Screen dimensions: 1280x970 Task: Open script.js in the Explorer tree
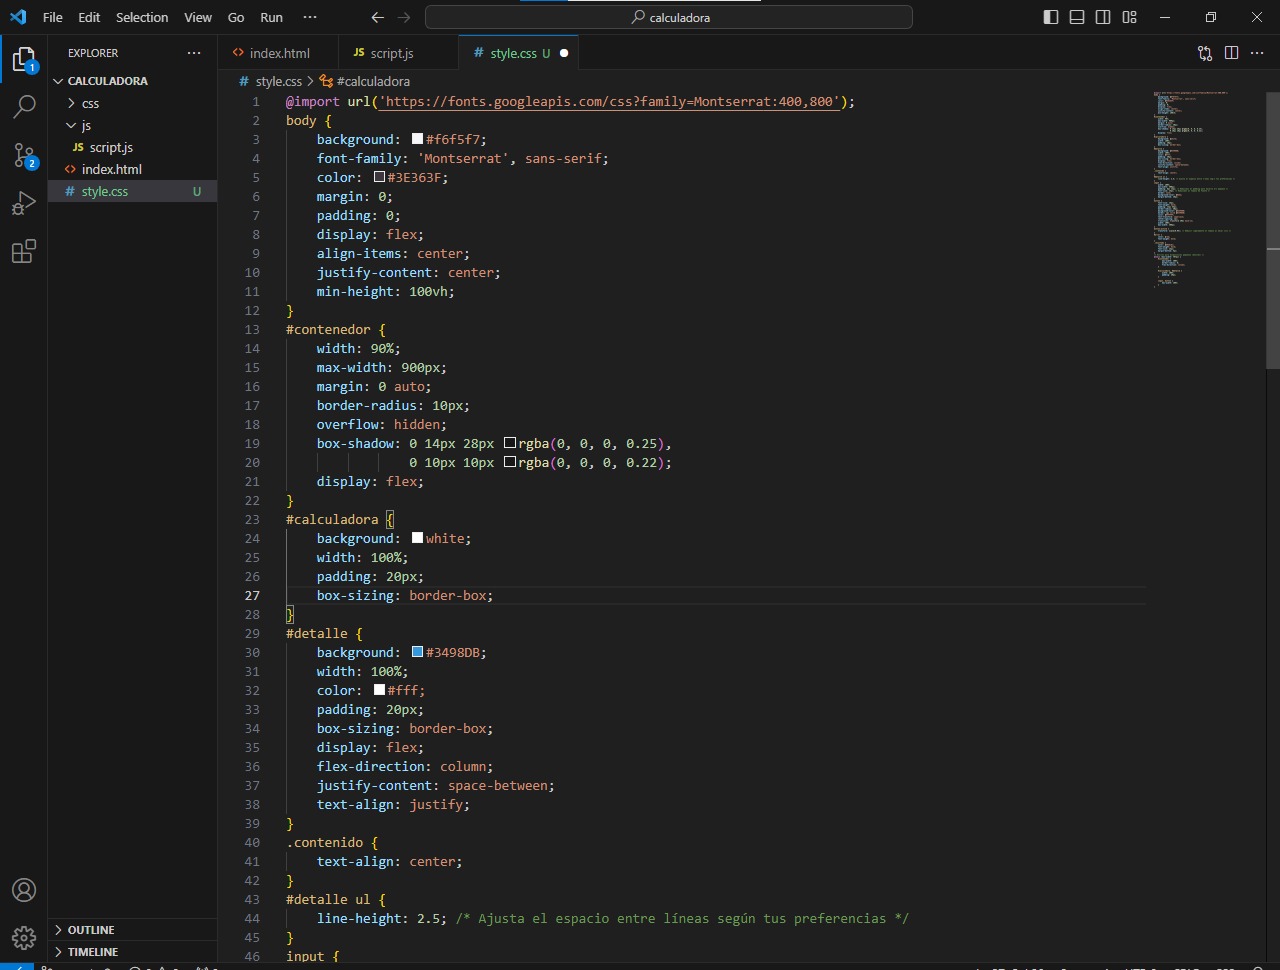tap(132, 147)
